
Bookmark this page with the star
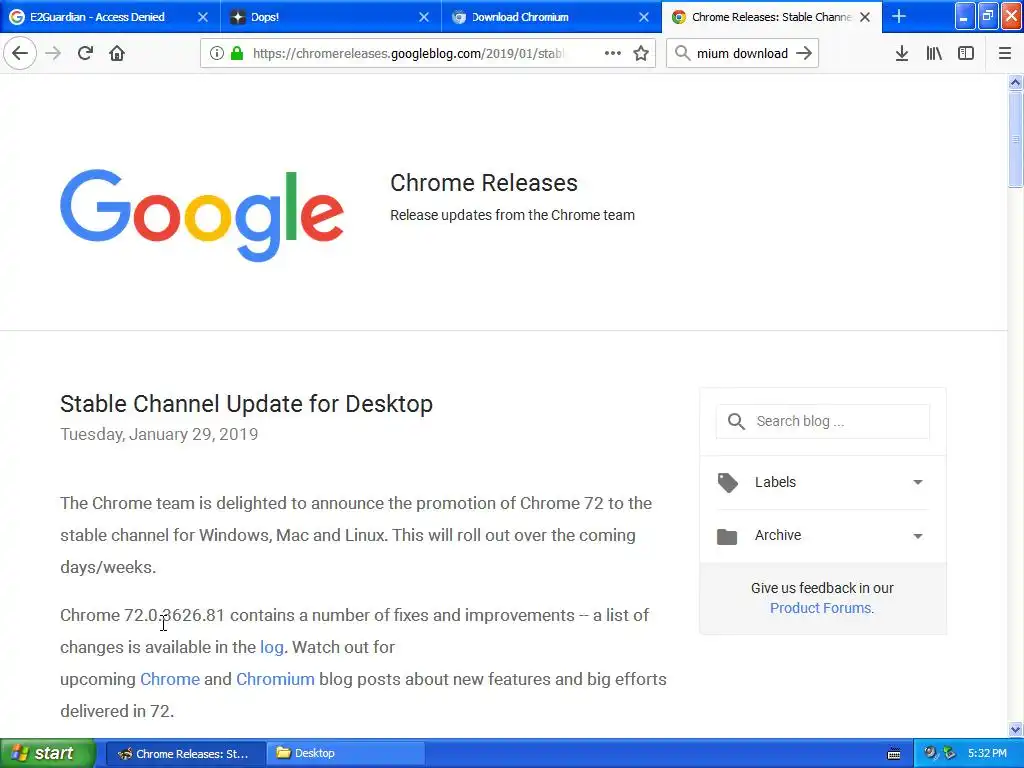[641, 53]
